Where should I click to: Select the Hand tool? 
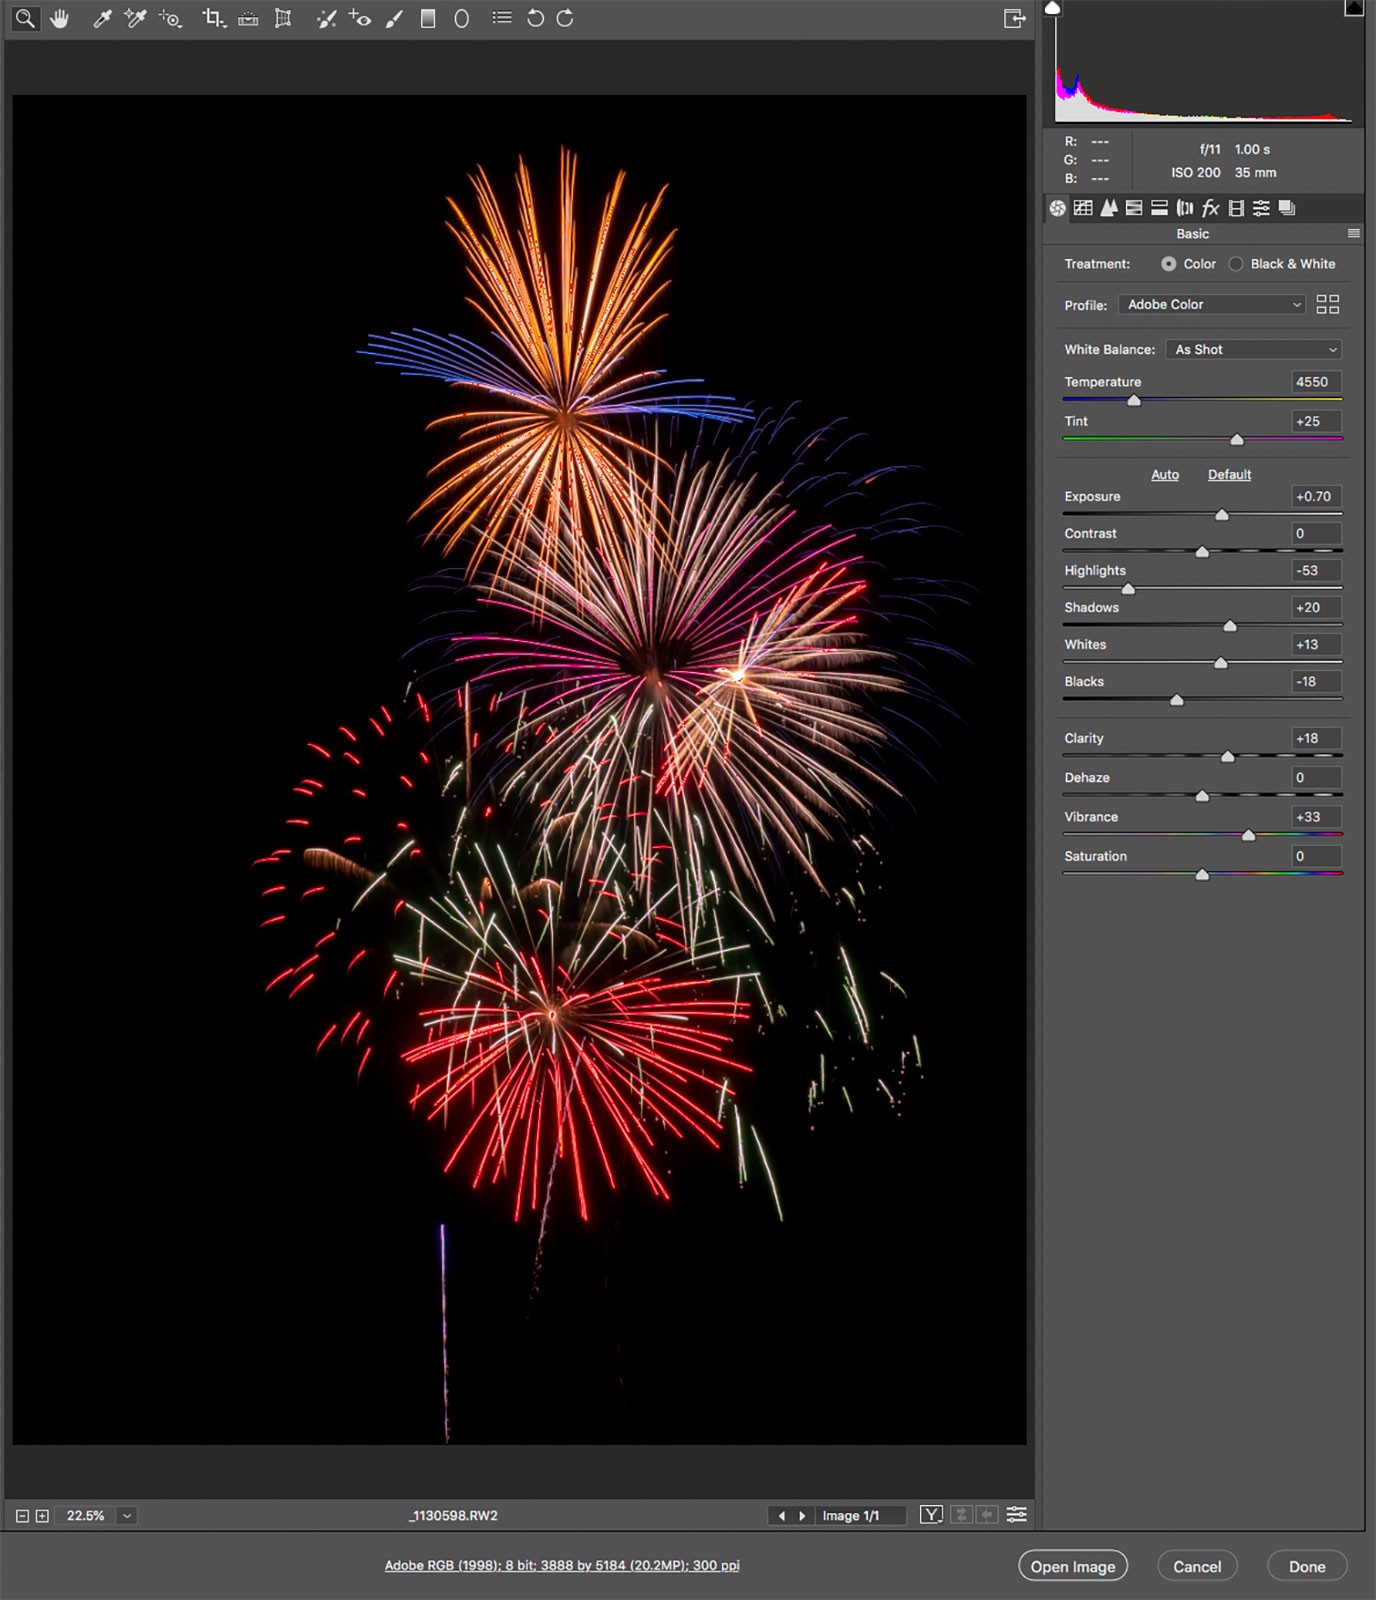point(60,19)
